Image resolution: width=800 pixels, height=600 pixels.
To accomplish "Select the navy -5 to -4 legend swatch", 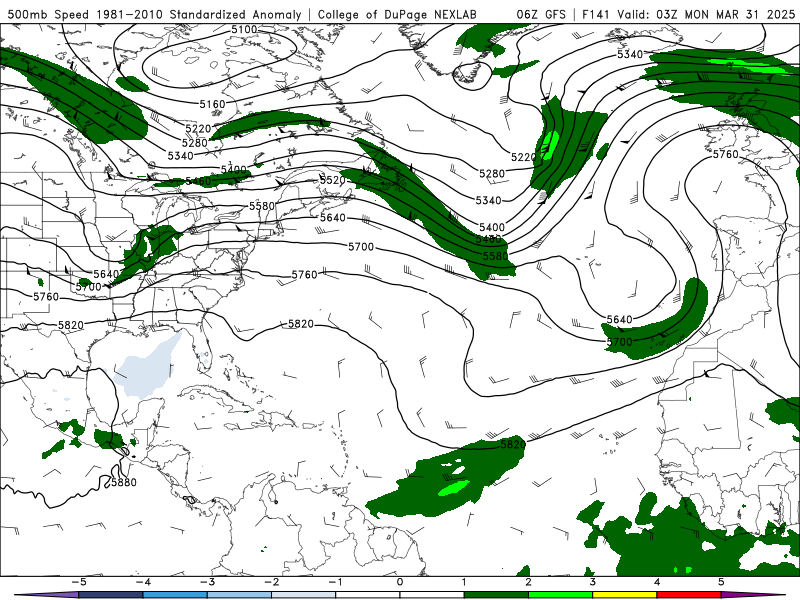I will coord(111,595).
